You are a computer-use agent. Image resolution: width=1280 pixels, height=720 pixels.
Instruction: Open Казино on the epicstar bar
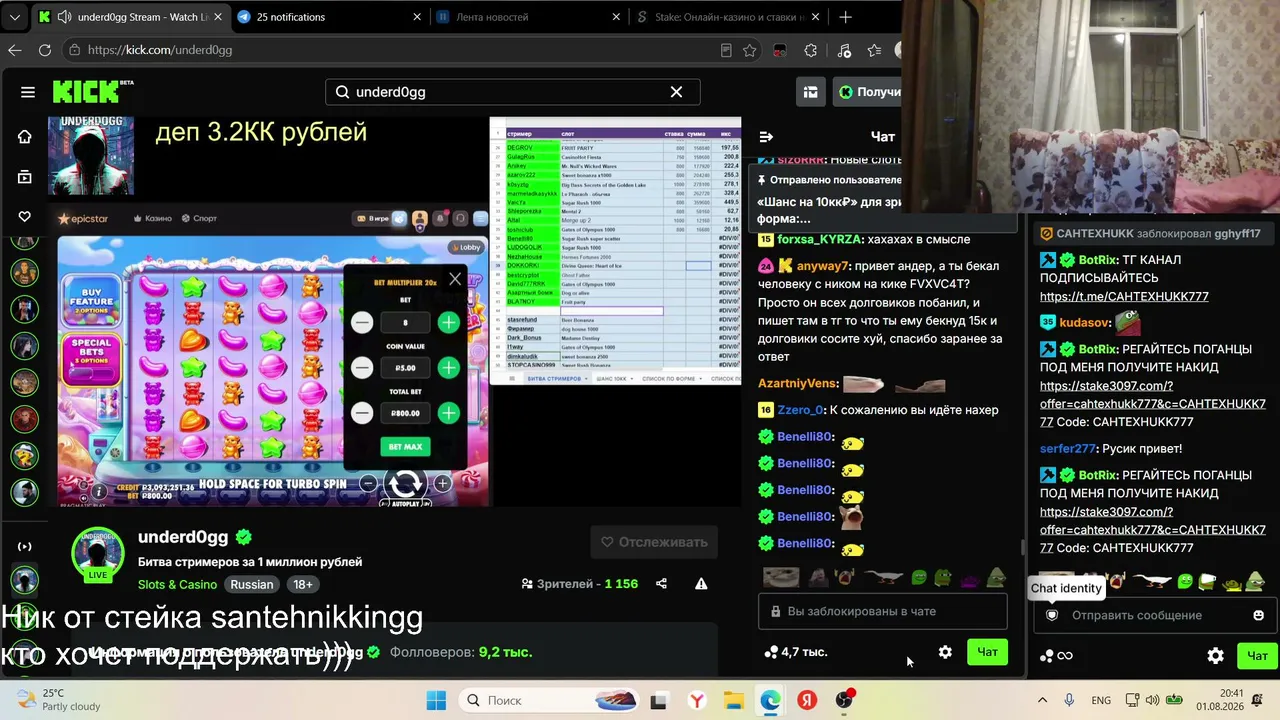point(153,218)
